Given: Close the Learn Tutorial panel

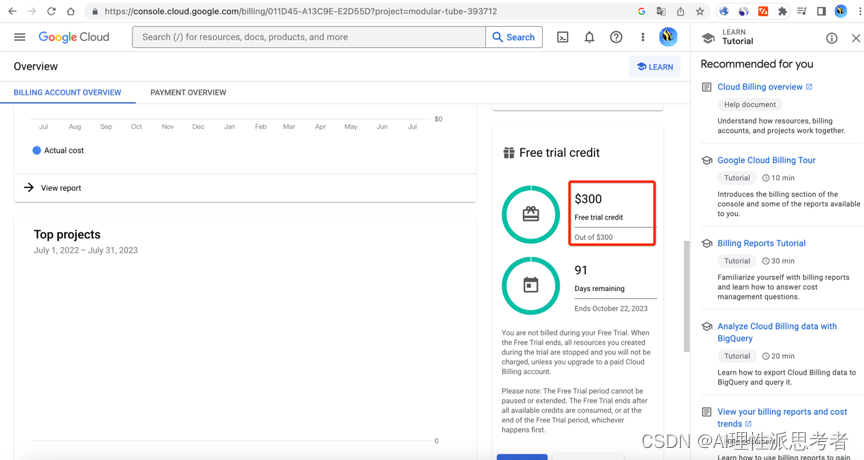Looking at the screenshot, I should click(856, 38).
